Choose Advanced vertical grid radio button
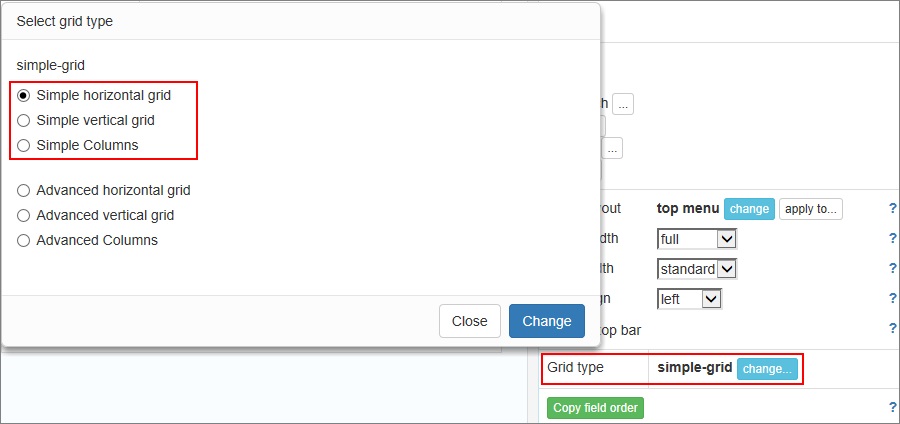Viewport: 900px width, 424px height. click(x=24, y=216)
